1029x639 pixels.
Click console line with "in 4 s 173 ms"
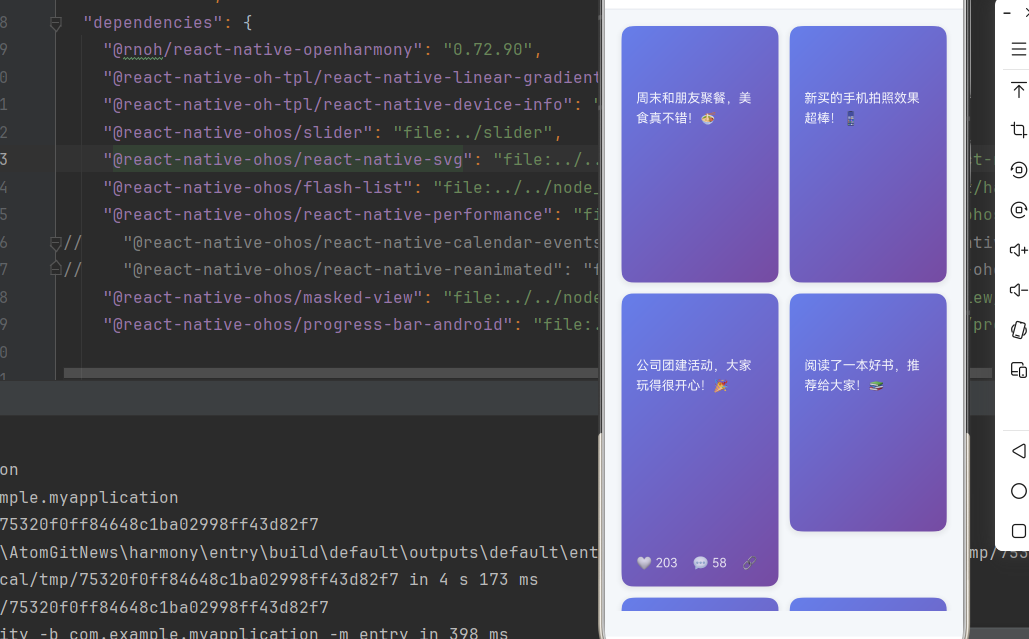(x=269, y=580)
